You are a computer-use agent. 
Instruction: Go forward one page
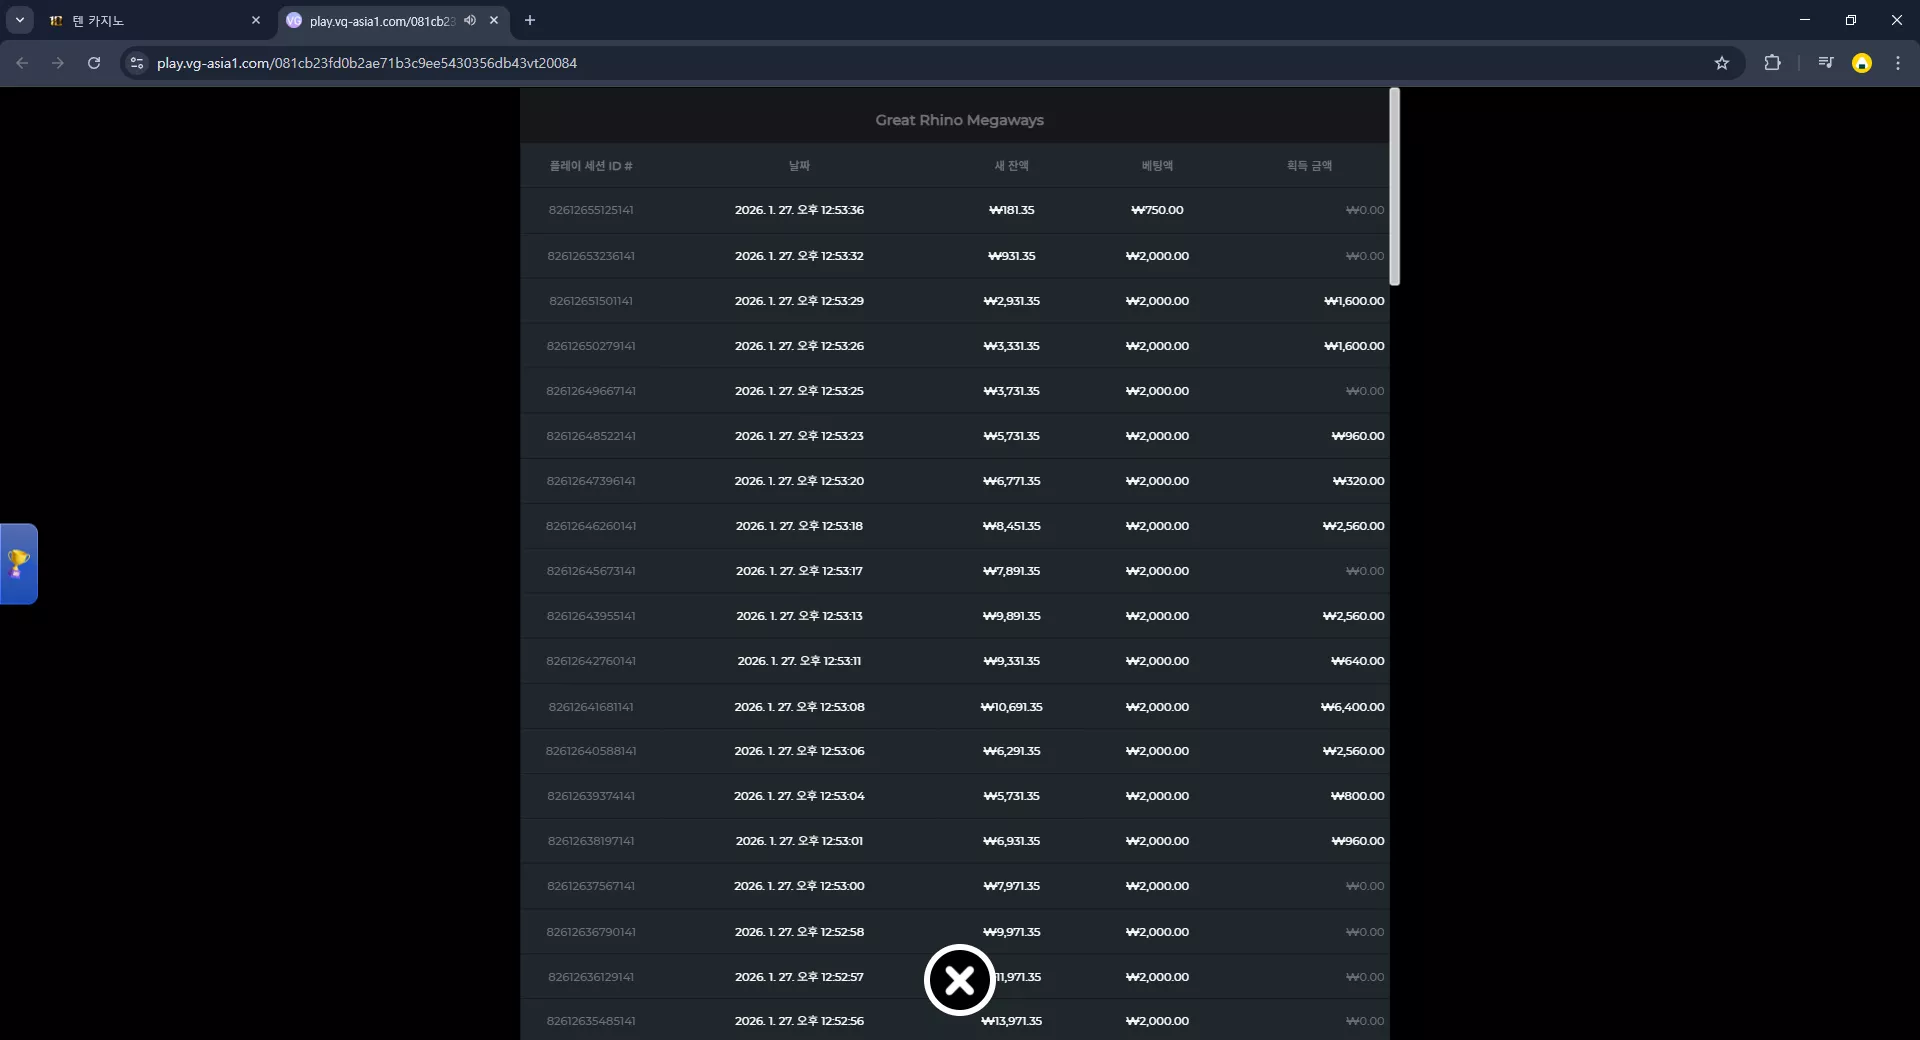(58, 63)
